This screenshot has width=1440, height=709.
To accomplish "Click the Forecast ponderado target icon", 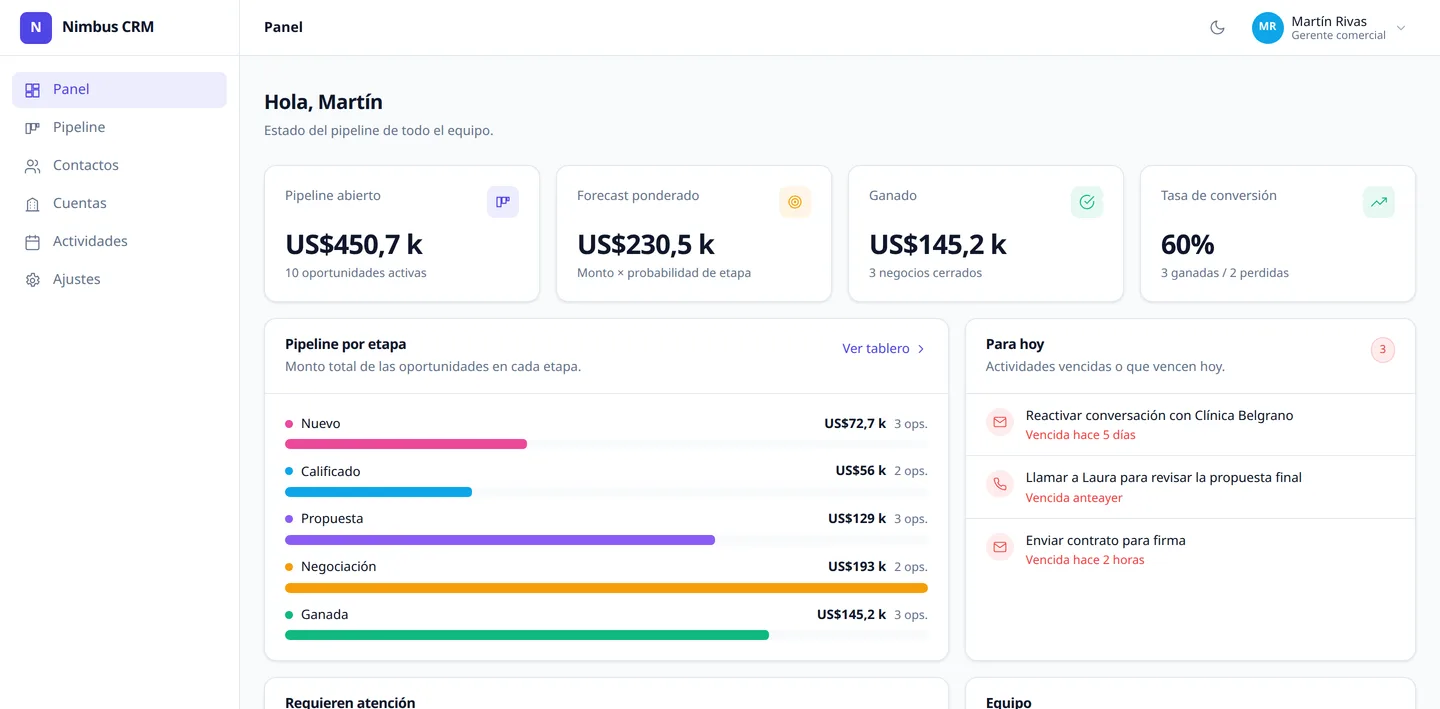I will [795, 202].
